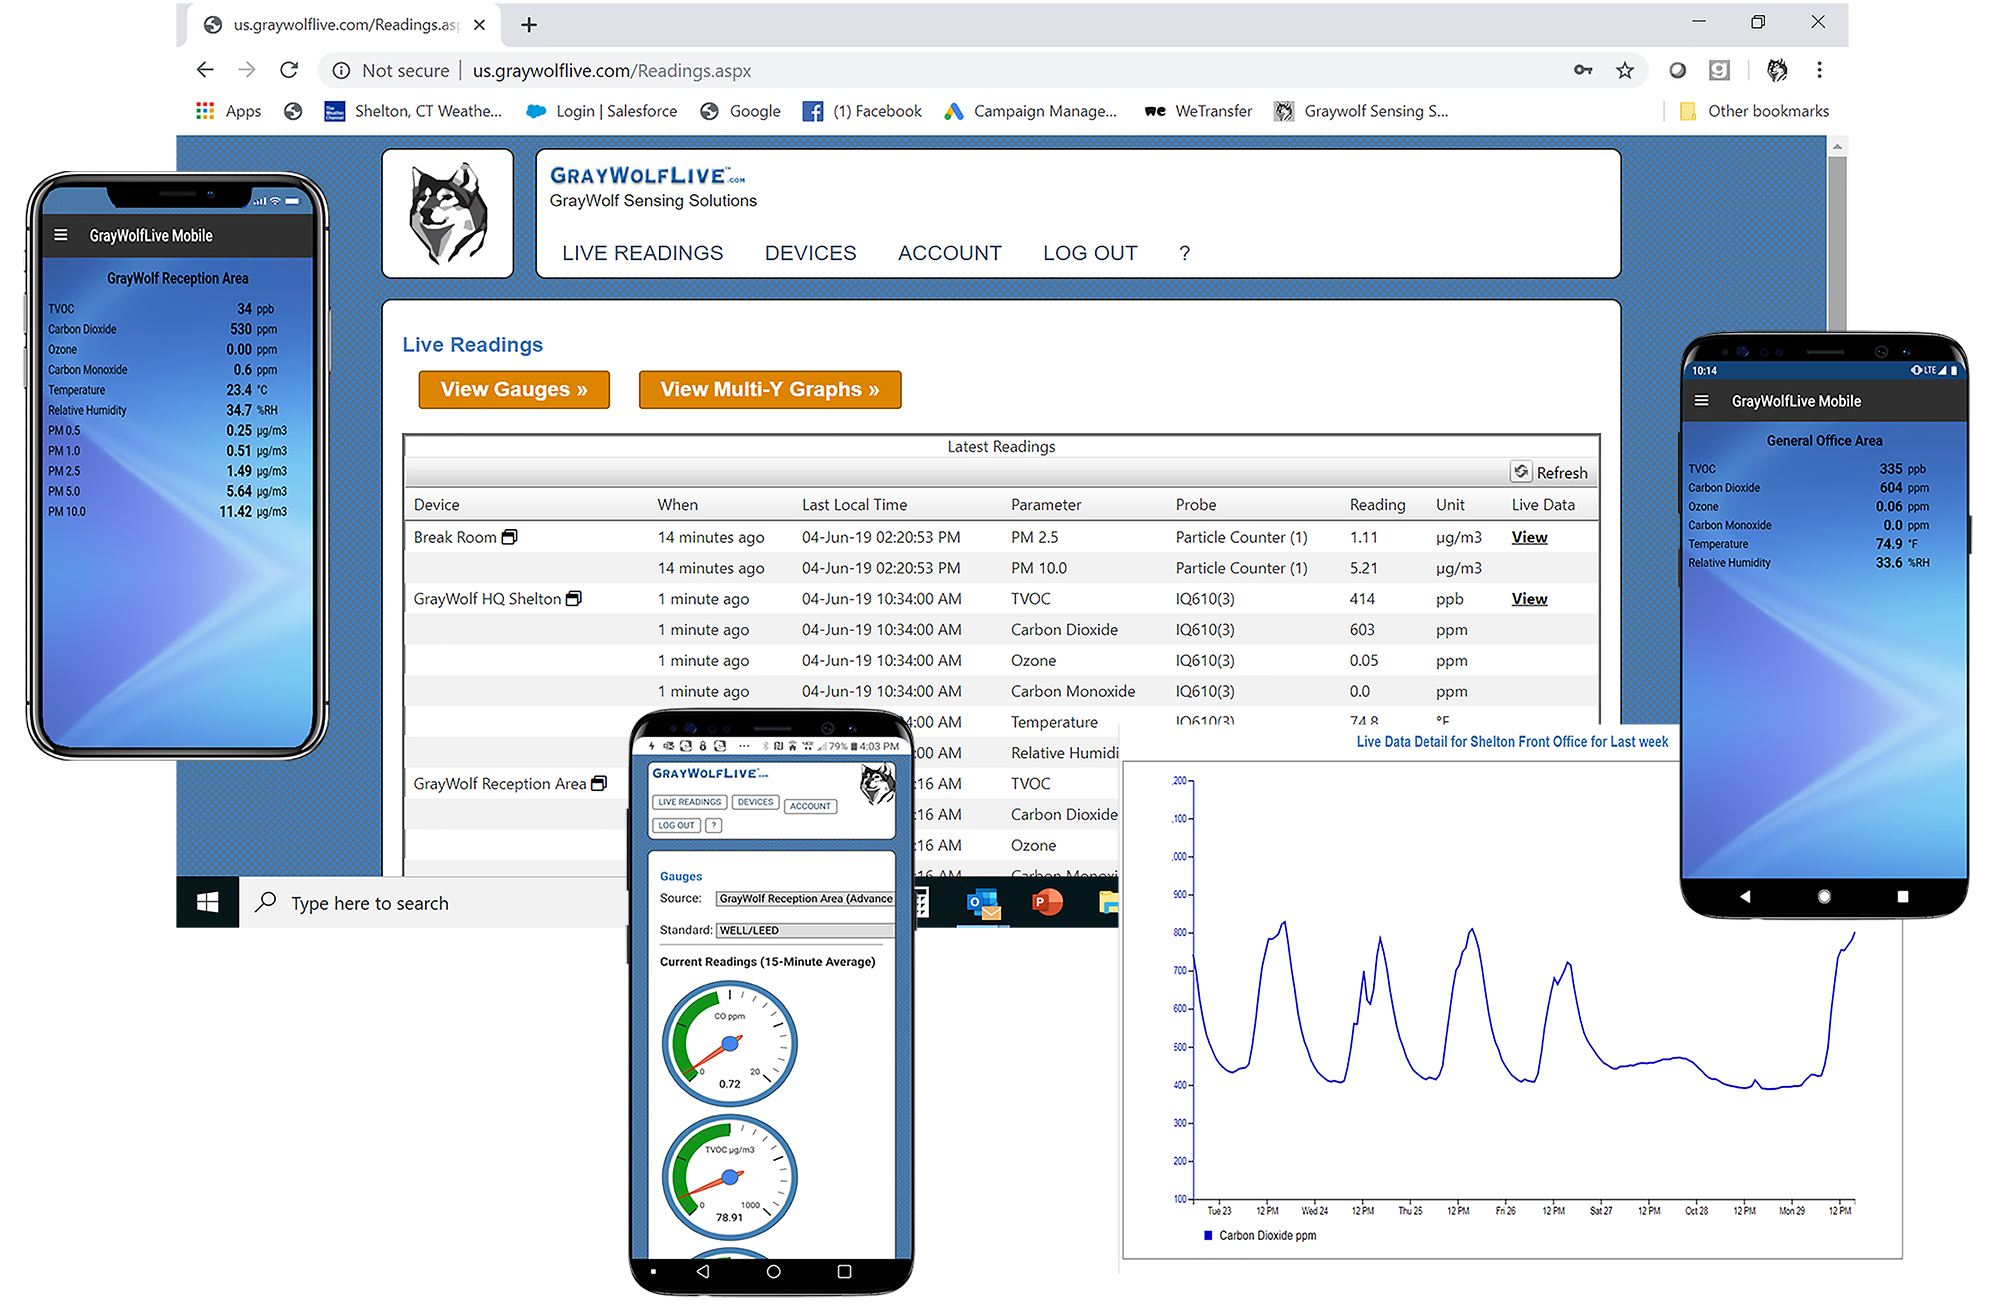Tap Android back button on right phone
The width and height of the screenshot is (2000, 1315).
pyautogui.click(x=1745, y=896)
